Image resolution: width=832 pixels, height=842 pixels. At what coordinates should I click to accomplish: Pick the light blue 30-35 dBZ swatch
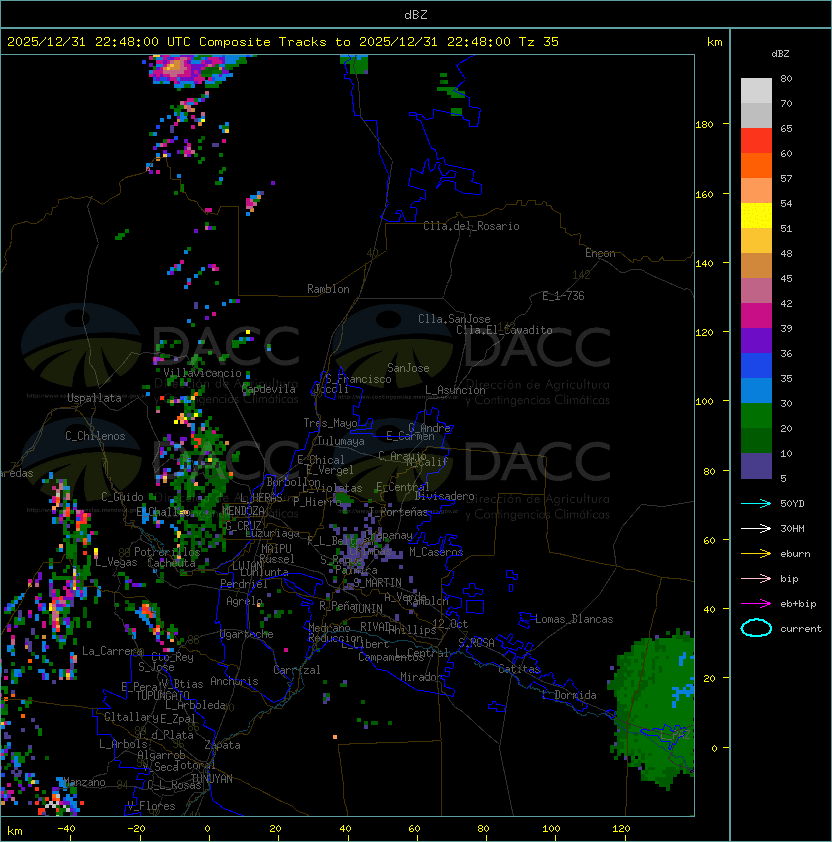coord(756,390)
